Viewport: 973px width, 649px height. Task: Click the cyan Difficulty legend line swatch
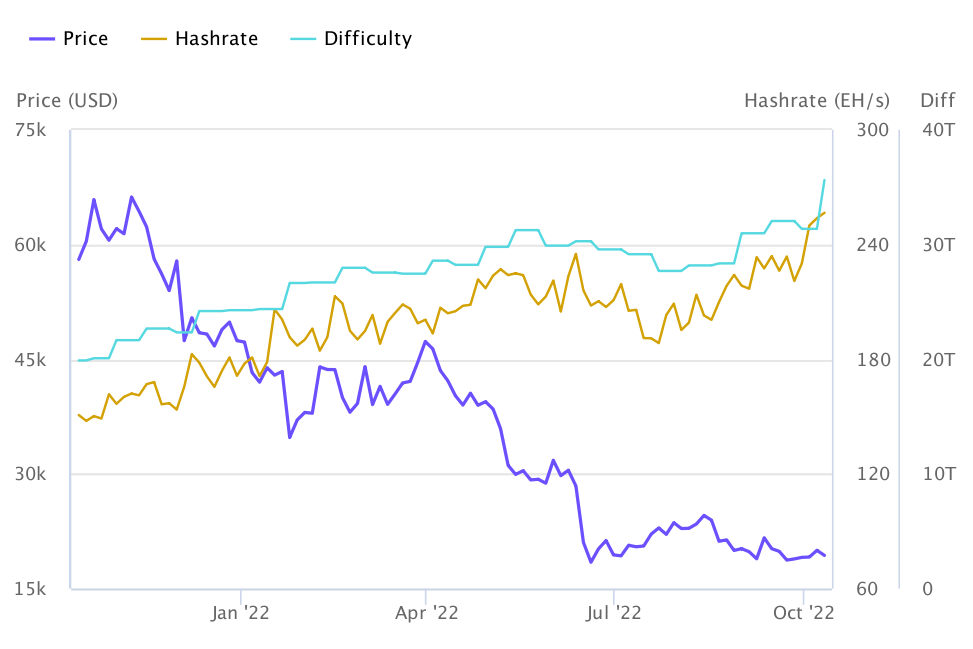[x=303, y=39]
